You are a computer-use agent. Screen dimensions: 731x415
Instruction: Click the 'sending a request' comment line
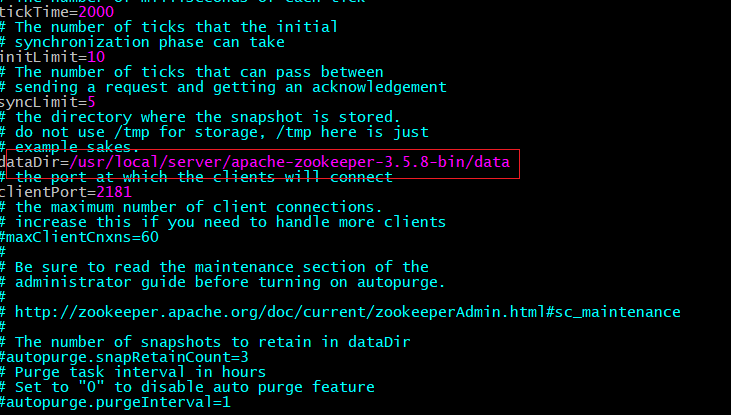click(x=230, y=87)
